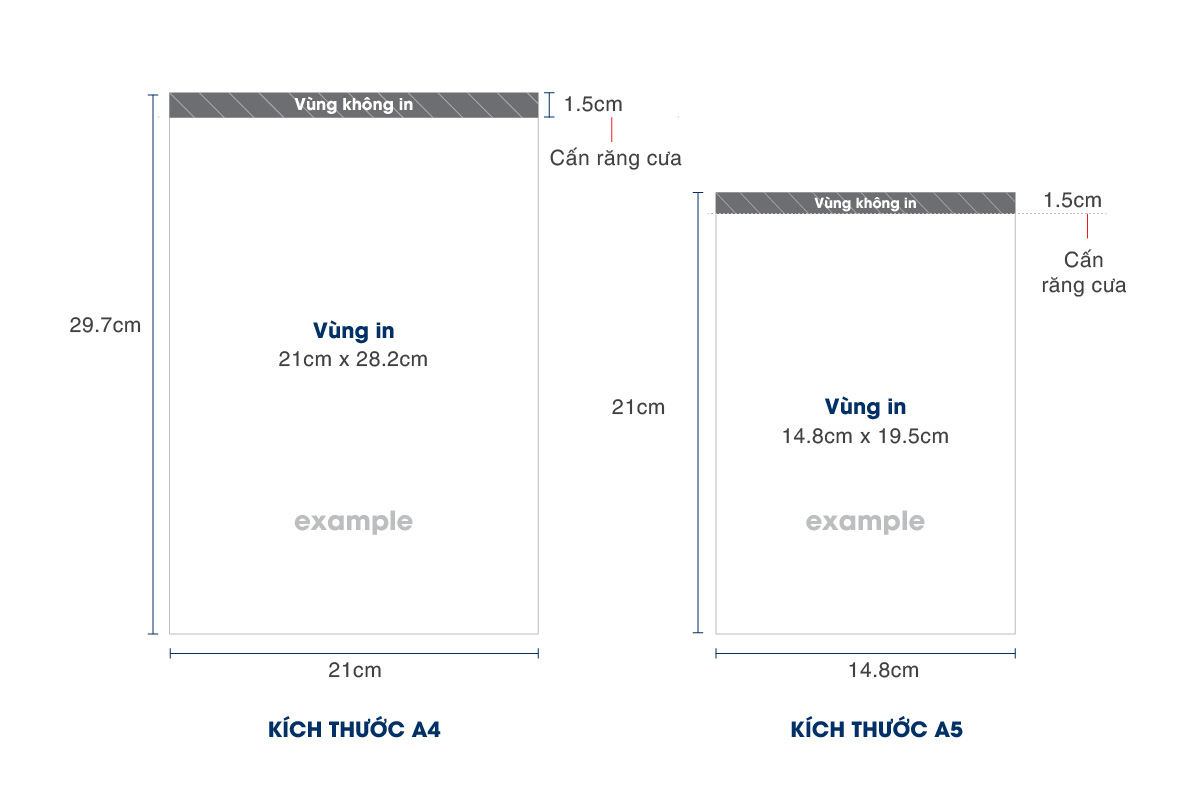This screenshot has width=1201, height=801.
Task: Click the A5 'Vùng không in' gray banner
Action: [865, 203]
